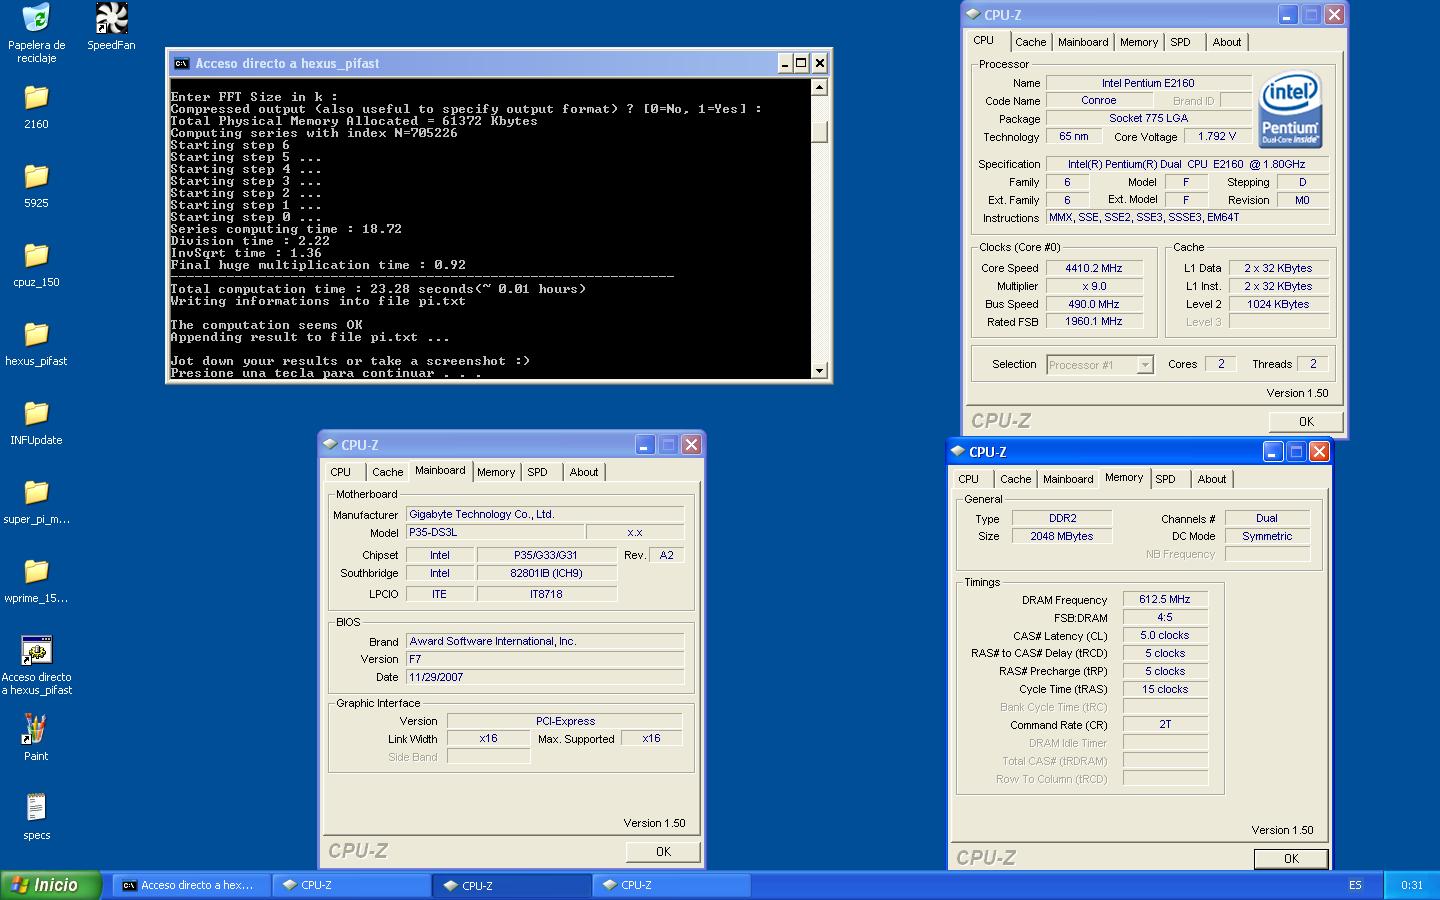1440x900 pixels.
Task: Switch to Memory tab in Mainboard window
Action: [496, 472]
